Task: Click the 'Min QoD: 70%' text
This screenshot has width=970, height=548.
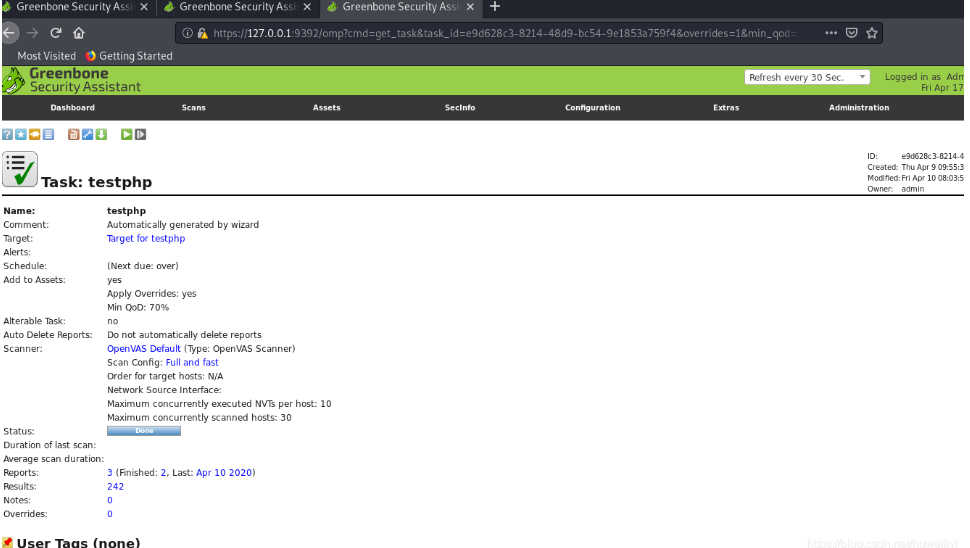Action: 138,307
